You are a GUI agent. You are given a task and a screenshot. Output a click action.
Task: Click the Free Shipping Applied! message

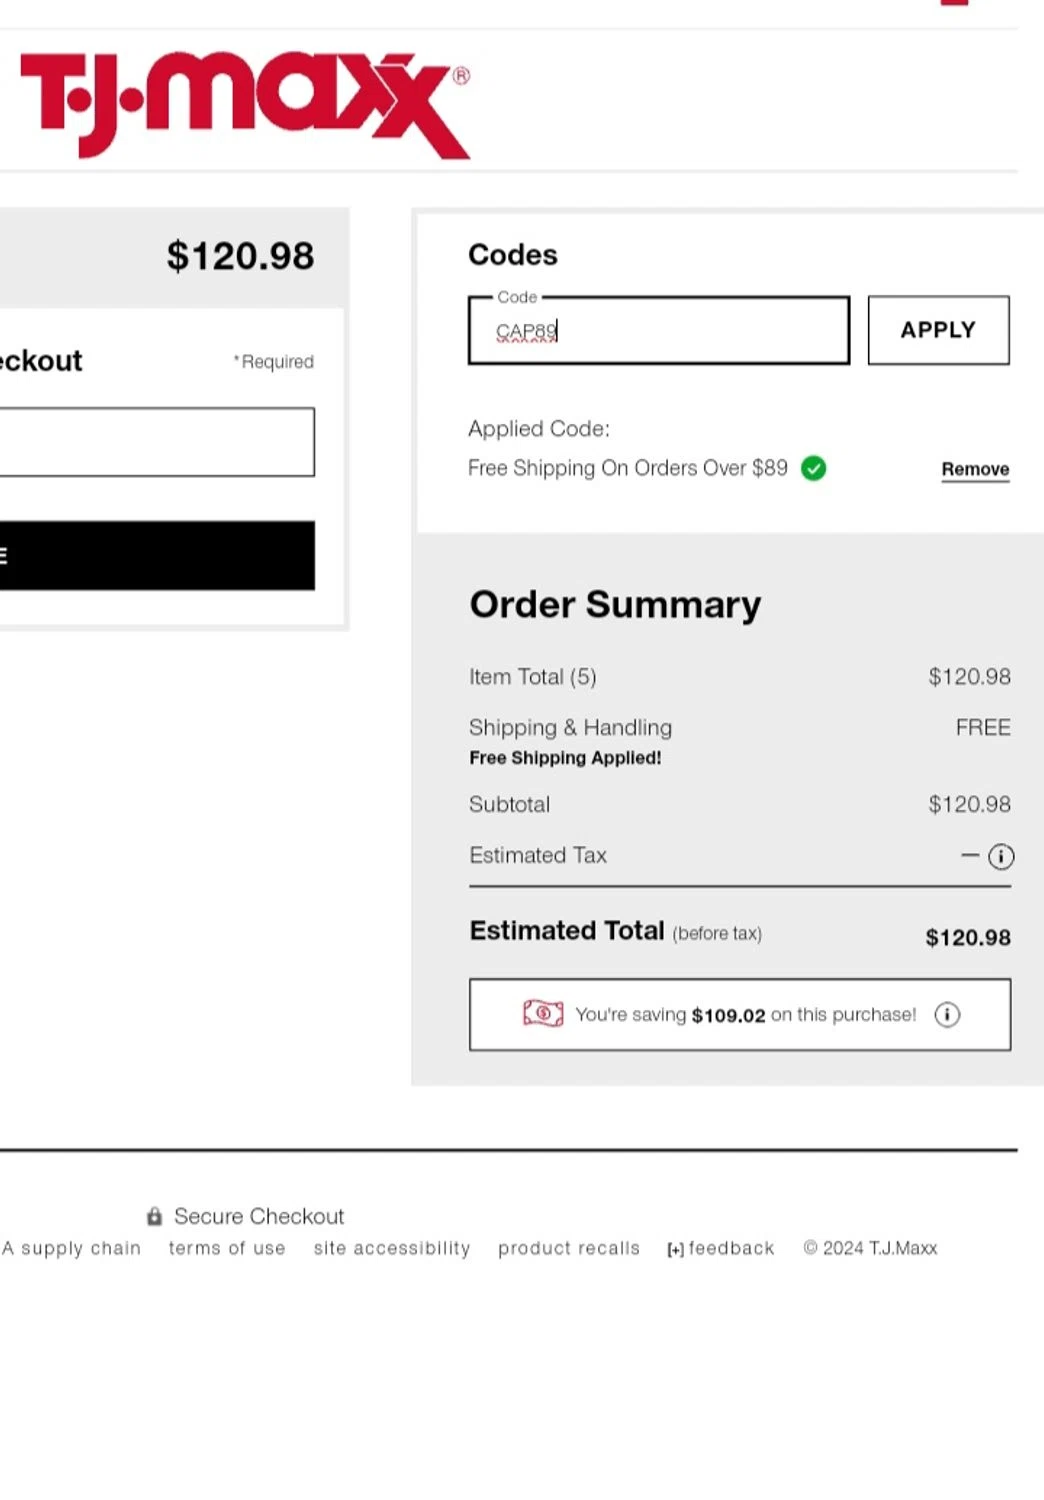pos(565,758)
